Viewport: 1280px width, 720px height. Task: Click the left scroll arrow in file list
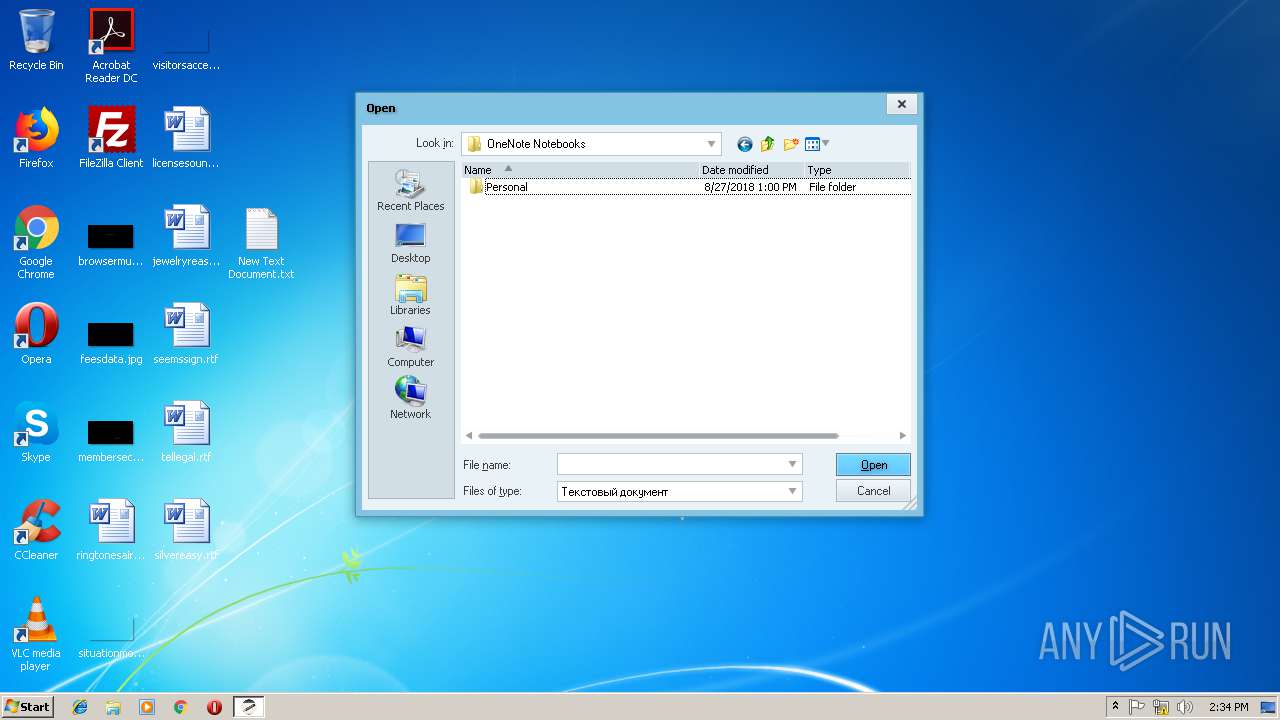point(468,436)
